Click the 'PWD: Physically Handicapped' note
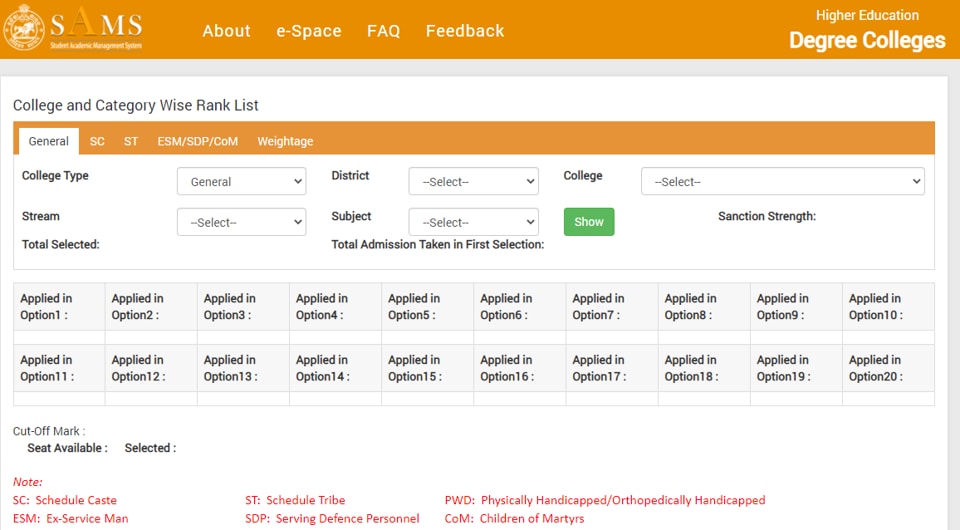 pyautogui.click(x=605, y=500)
